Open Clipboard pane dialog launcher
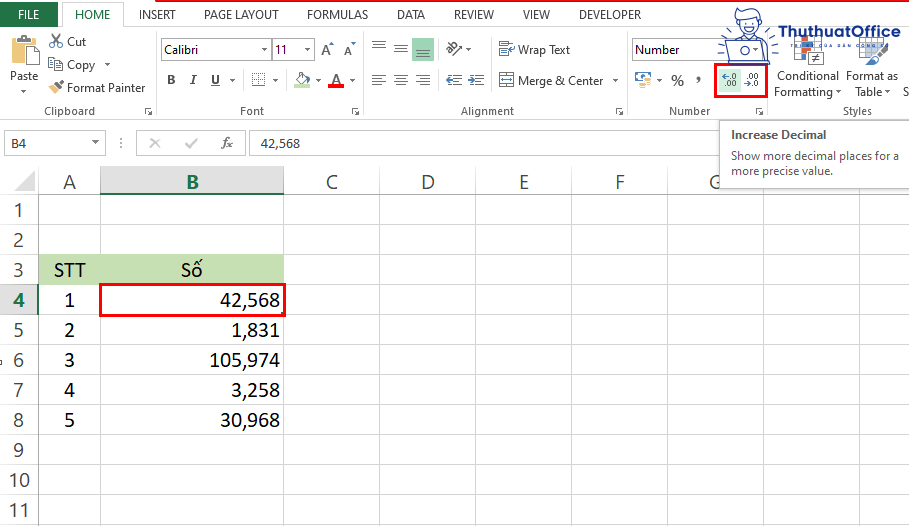Viewport: 909px width, 526px height. click(x=148, y=111)
